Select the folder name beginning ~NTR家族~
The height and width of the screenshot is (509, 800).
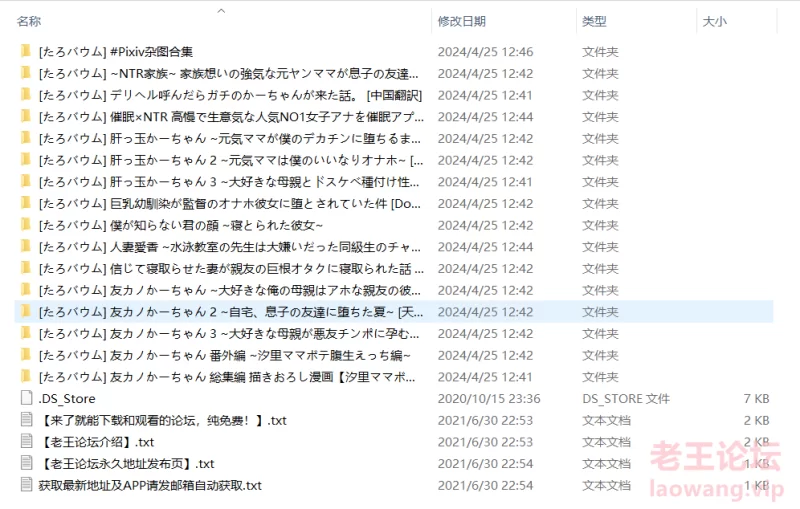(229, 73)
